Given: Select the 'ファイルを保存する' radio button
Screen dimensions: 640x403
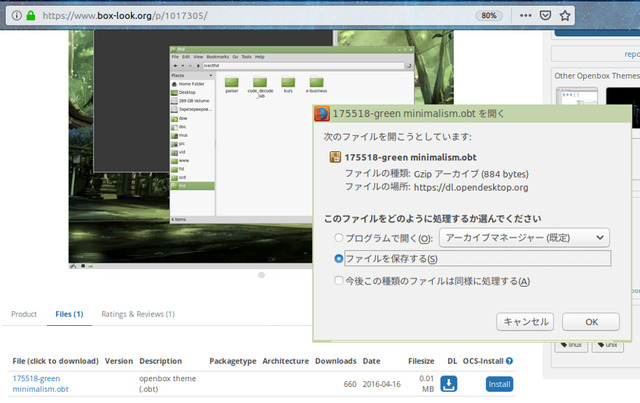Looking at the screenshot, I should pos(338,258).
